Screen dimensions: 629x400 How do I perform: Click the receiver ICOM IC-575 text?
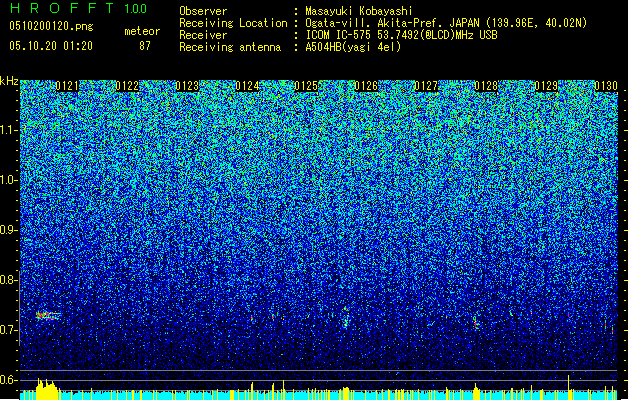point(401,35)
